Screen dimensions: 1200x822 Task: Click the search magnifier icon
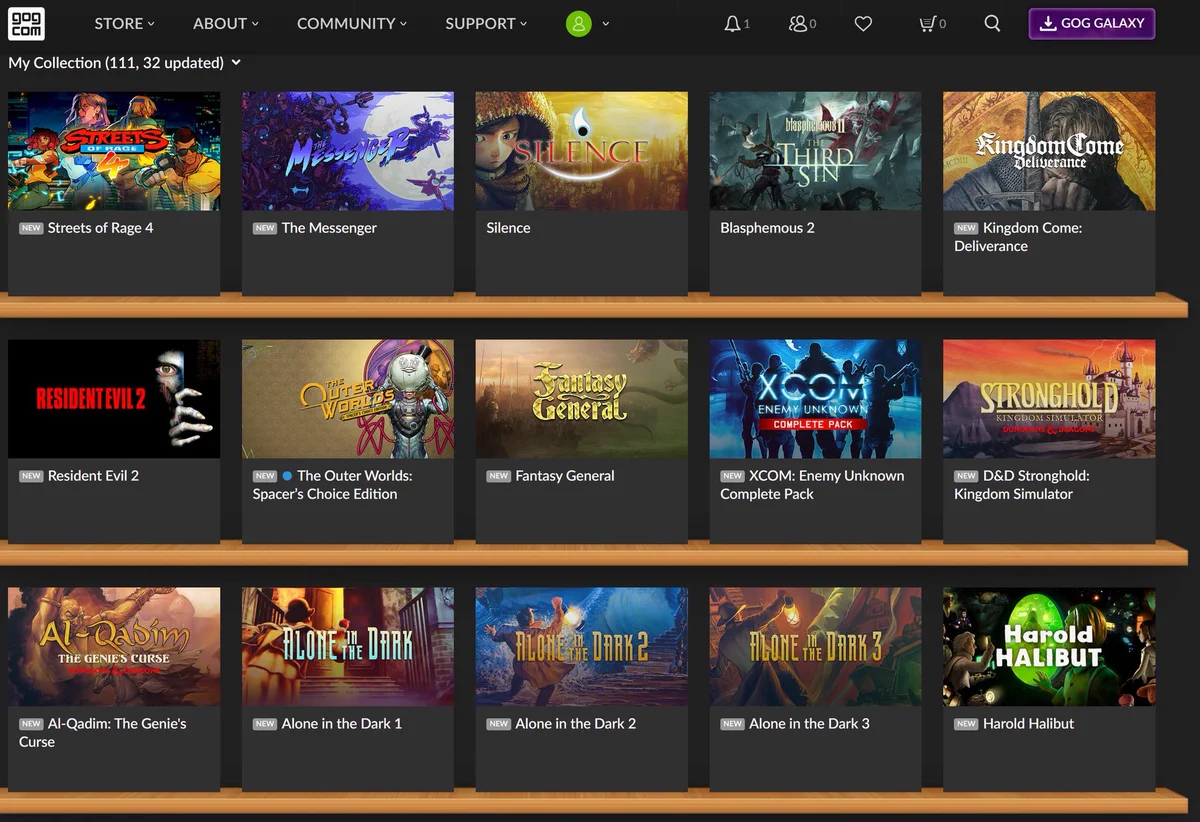coord(992,23)
